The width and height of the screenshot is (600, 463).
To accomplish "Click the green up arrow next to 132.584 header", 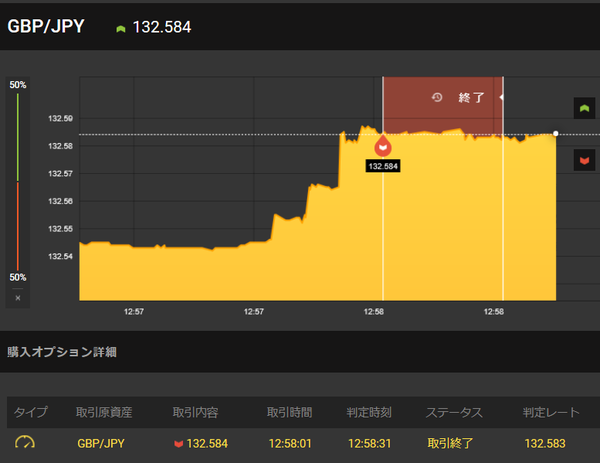I will tap(121, 29).
